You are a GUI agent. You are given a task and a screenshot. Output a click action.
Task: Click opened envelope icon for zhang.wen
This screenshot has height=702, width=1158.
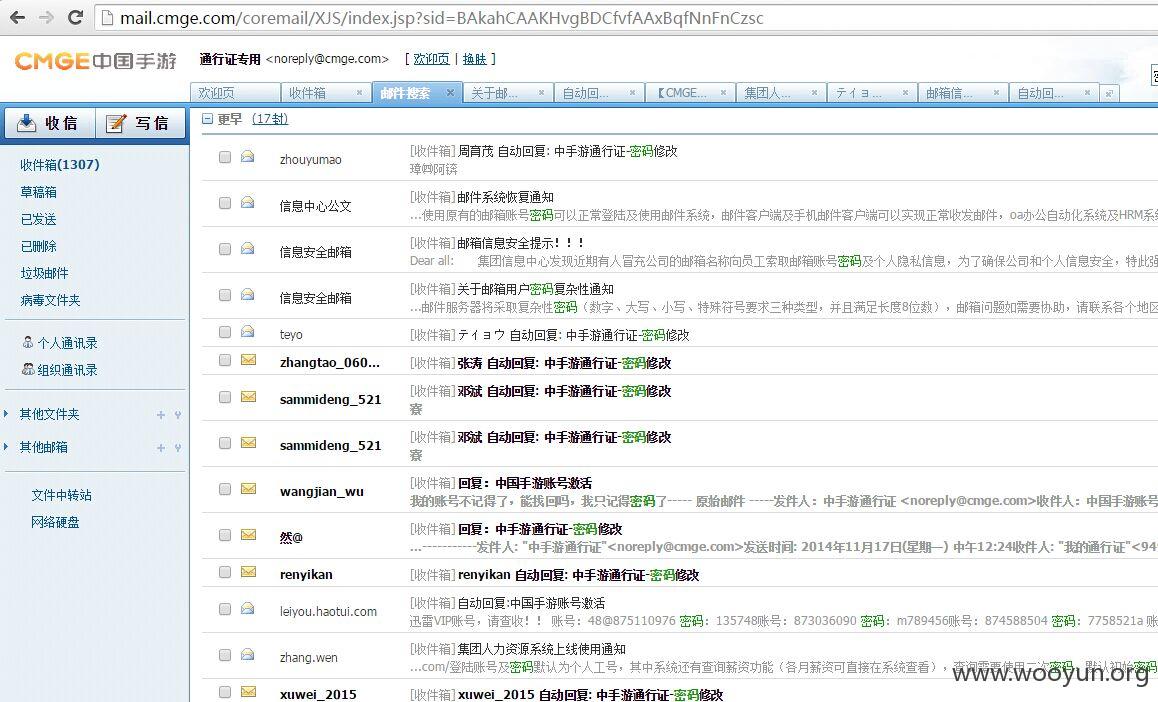coord(248,655)
